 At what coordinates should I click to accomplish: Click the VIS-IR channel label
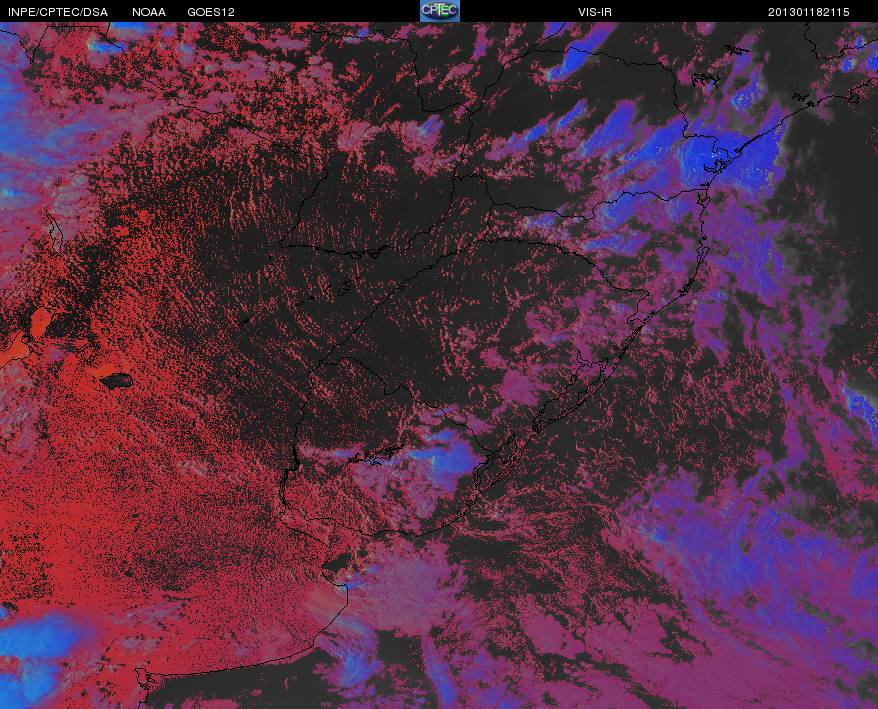[x=595, y=12]
